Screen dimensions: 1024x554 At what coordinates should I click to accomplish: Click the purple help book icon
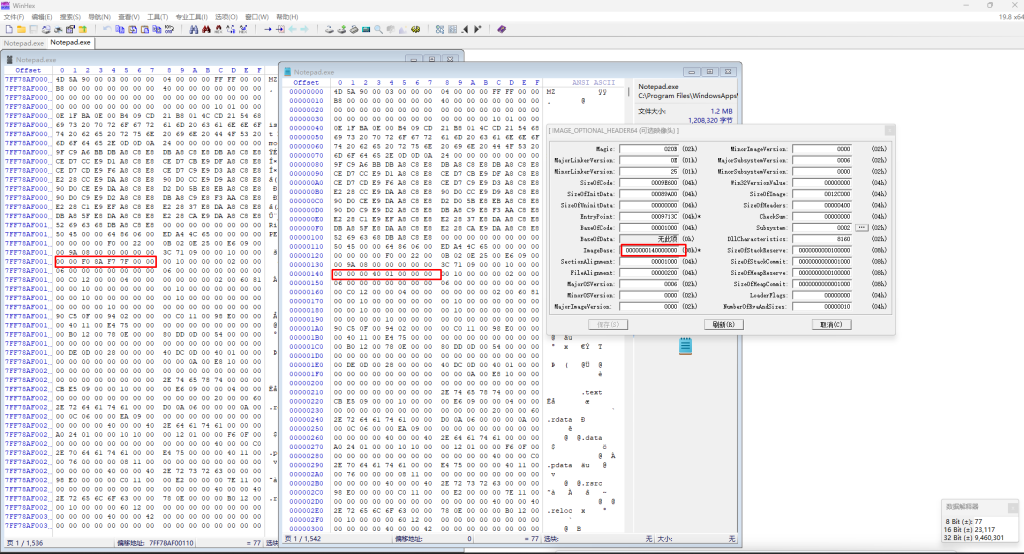click(502, 29)
